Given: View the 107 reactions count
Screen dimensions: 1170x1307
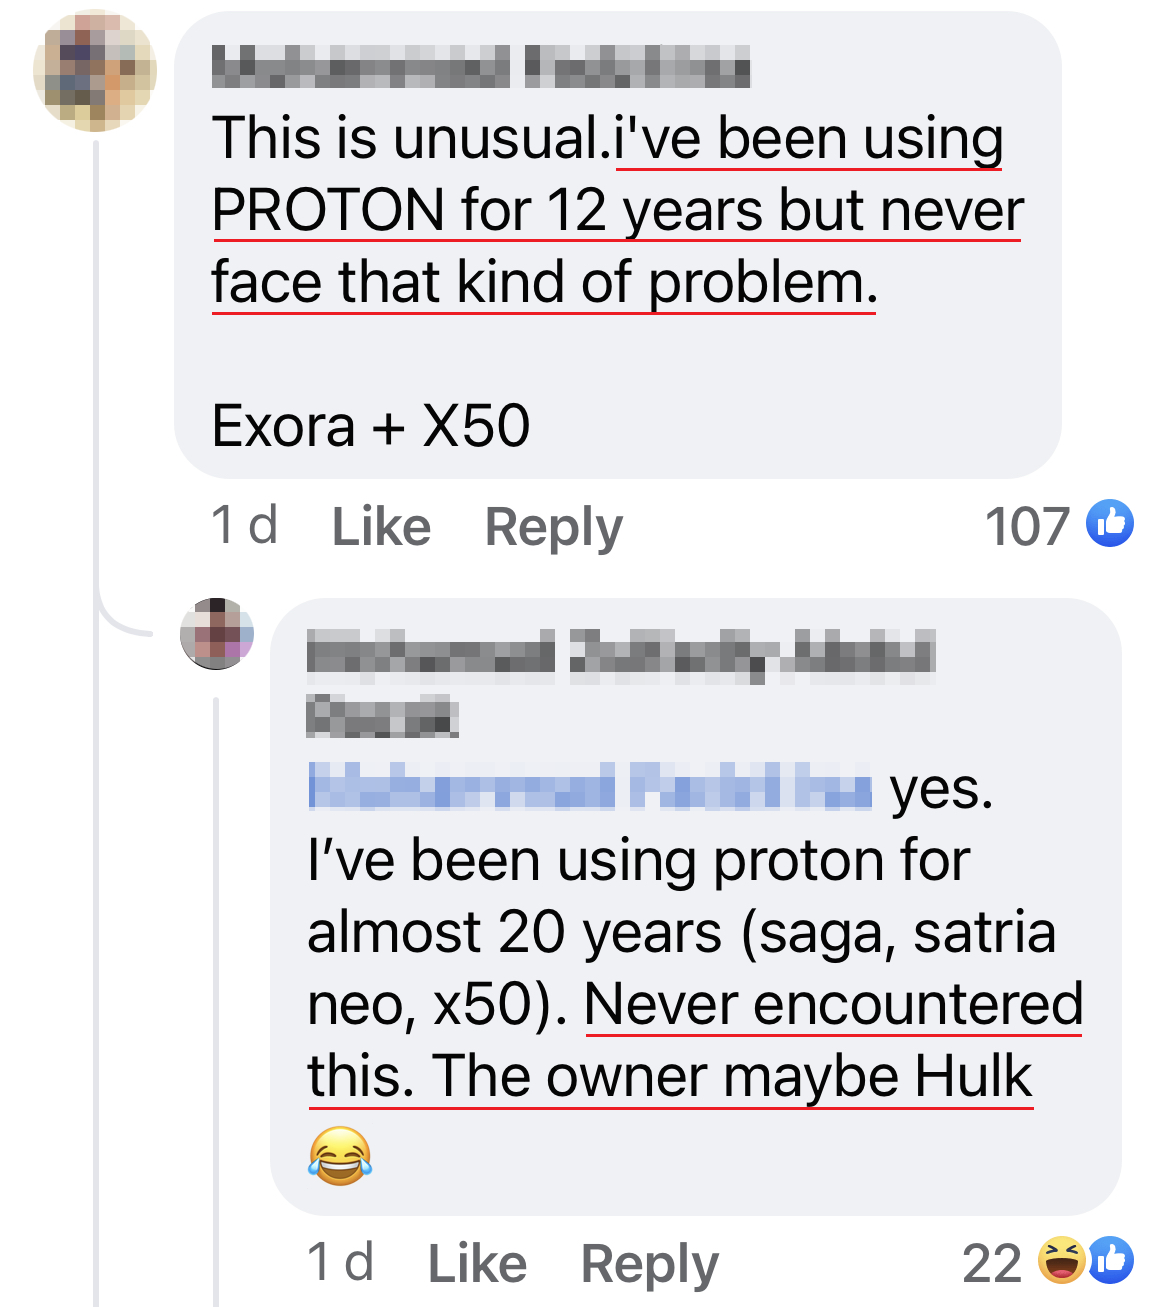Looking at the screenshot, I should click(1027, 526).
